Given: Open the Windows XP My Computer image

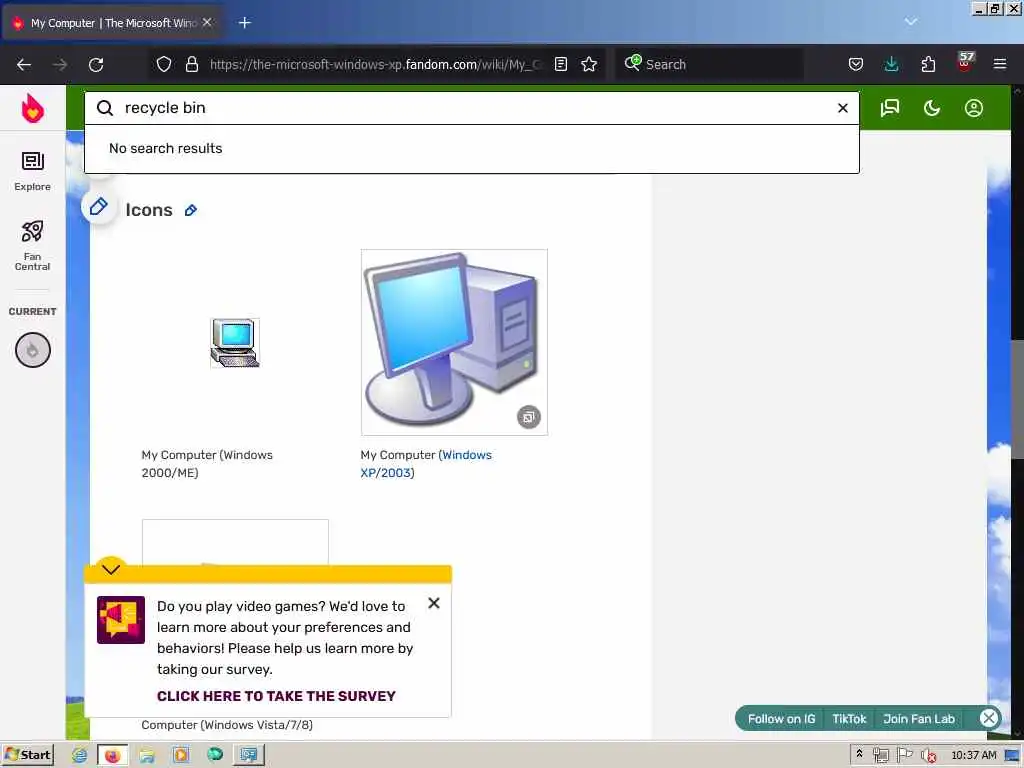Looking at the screenshot, I should click(x=454, y=342).
